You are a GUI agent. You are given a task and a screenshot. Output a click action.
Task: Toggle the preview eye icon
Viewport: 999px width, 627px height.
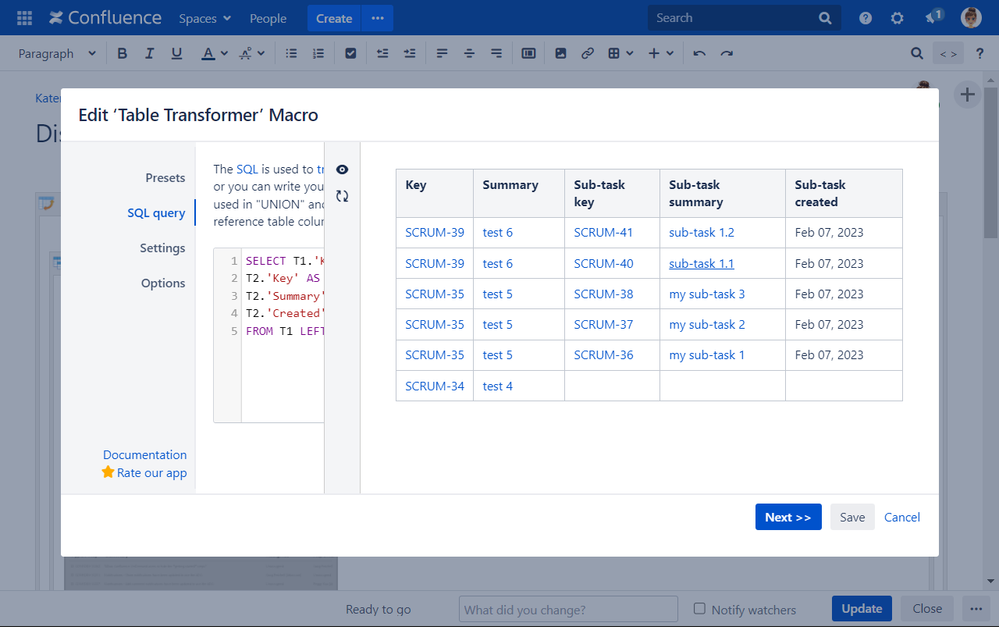coord(342,170)
